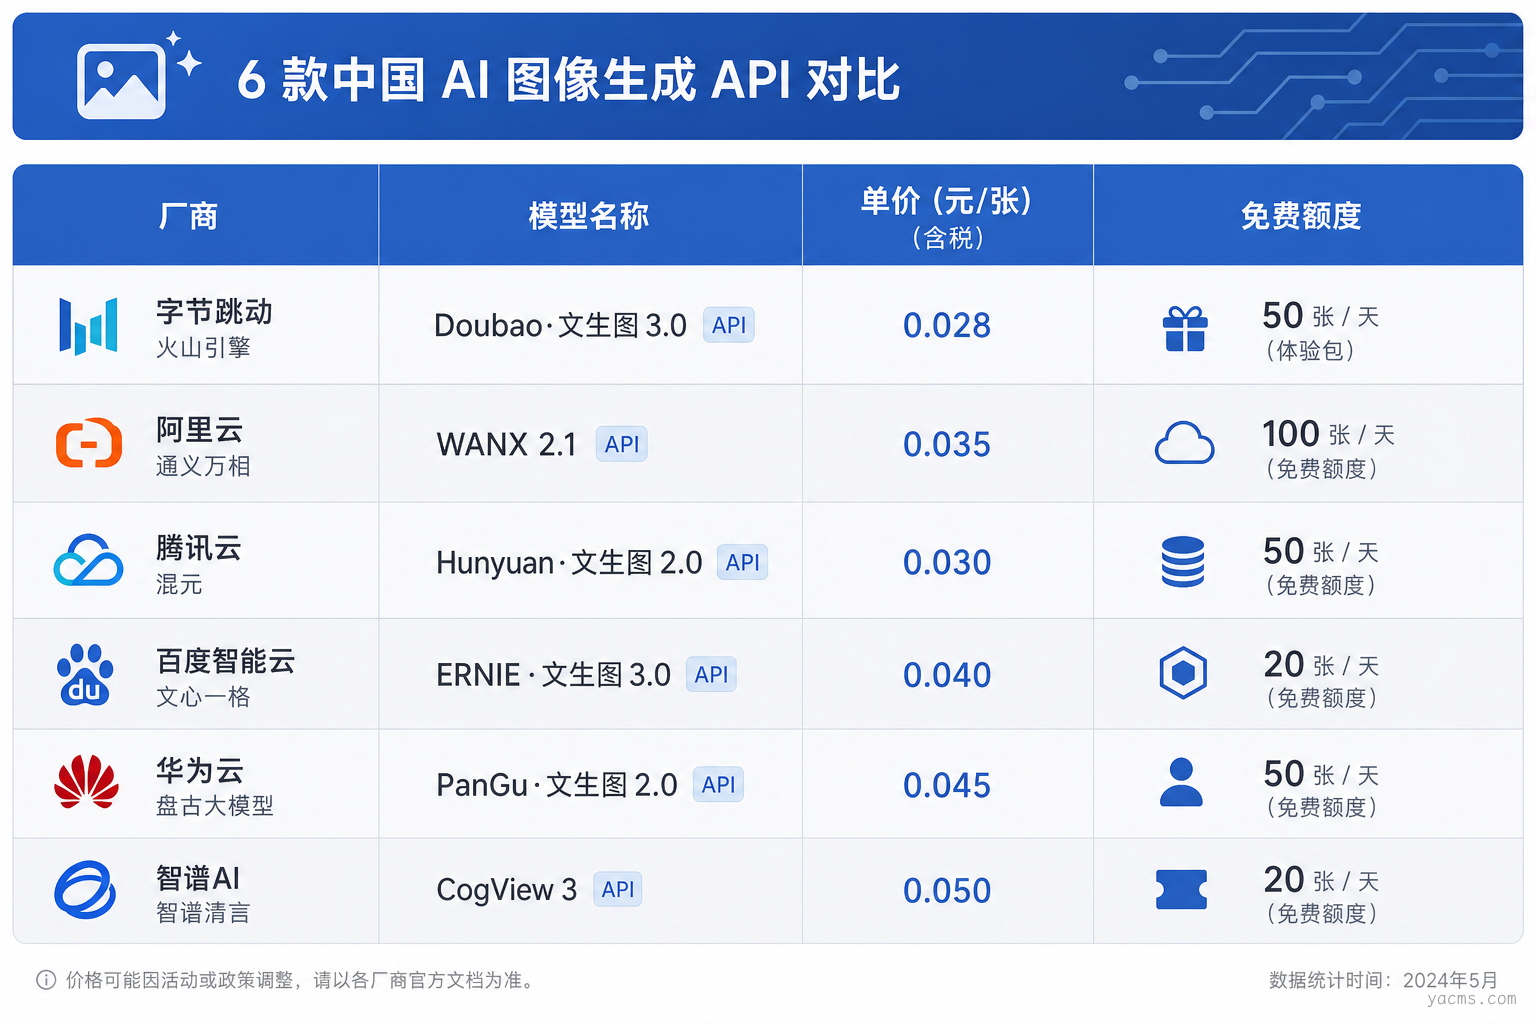
Task: Click the Huawei red flower logo
Action: 86,781
